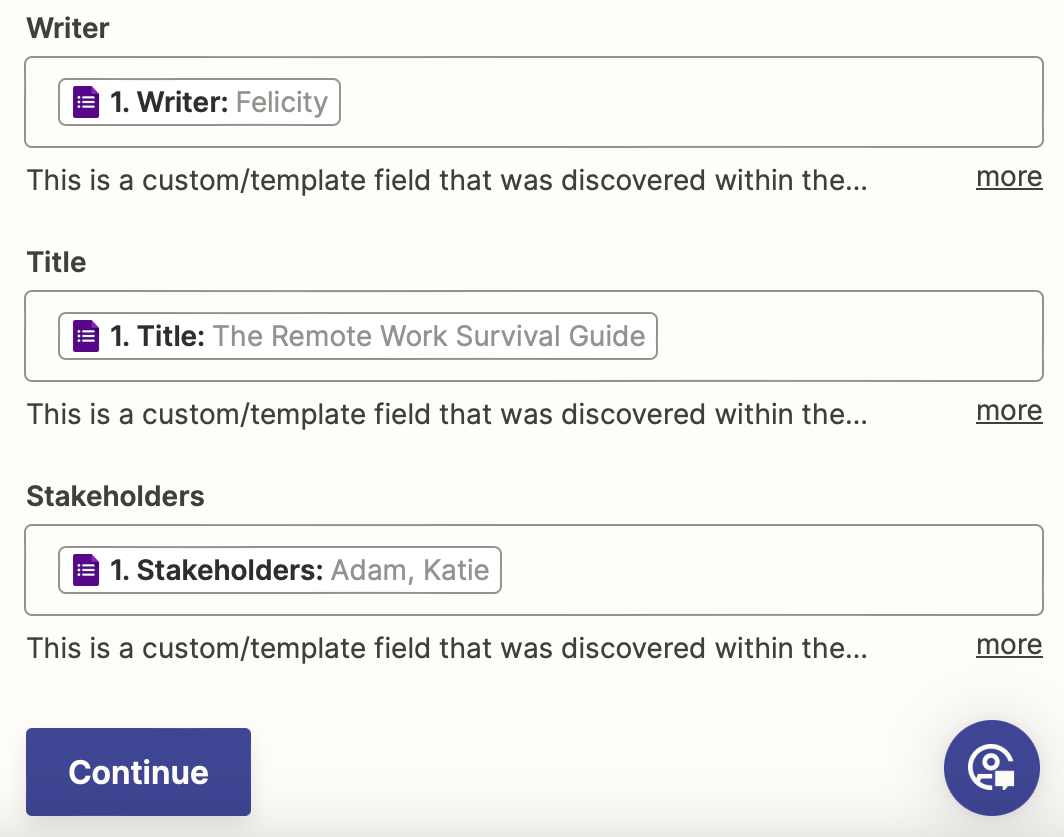Expand 'more' under the Writer description
The width and height of the screenshot is (1064, 837).
[x=1009, y=177]
